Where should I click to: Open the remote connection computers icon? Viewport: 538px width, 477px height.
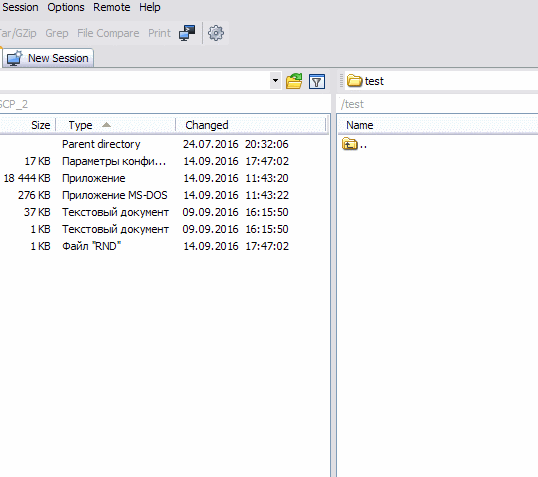point(187,33)
